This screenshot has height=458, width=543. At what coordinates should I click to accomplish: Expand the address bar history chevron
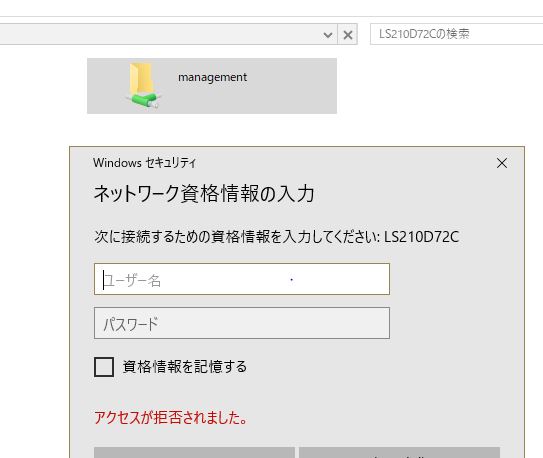[x=328, y=35]
